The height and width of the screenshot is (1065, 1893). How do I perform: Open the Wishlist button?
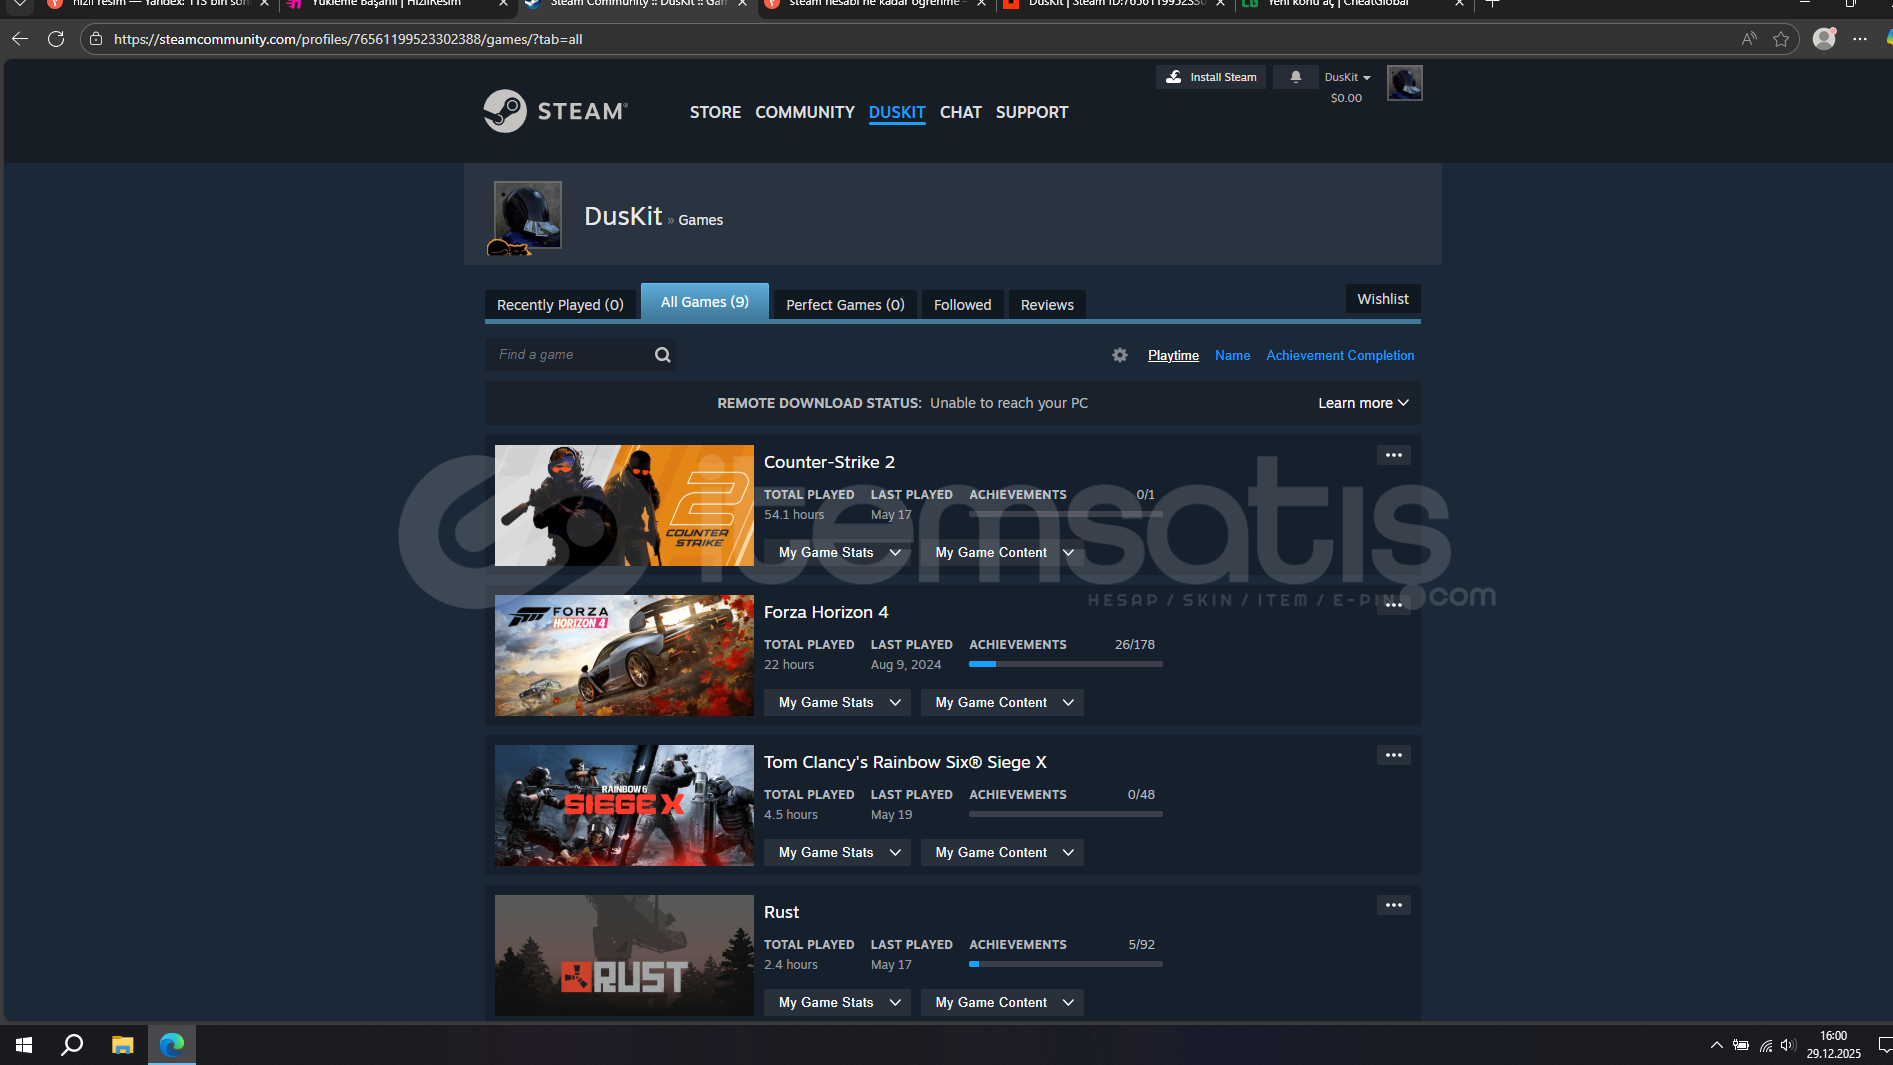[x=1382, y=299]
